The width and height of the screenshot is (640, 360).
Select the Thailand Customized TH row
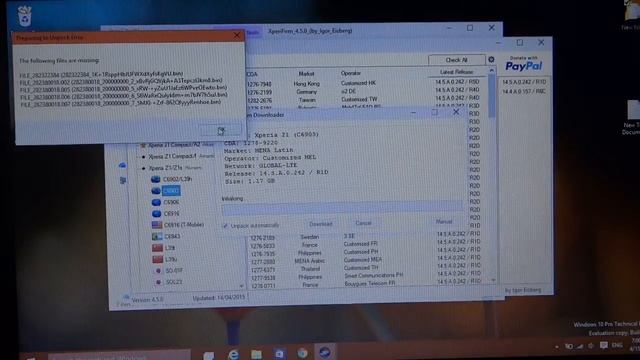click(365, 269)
